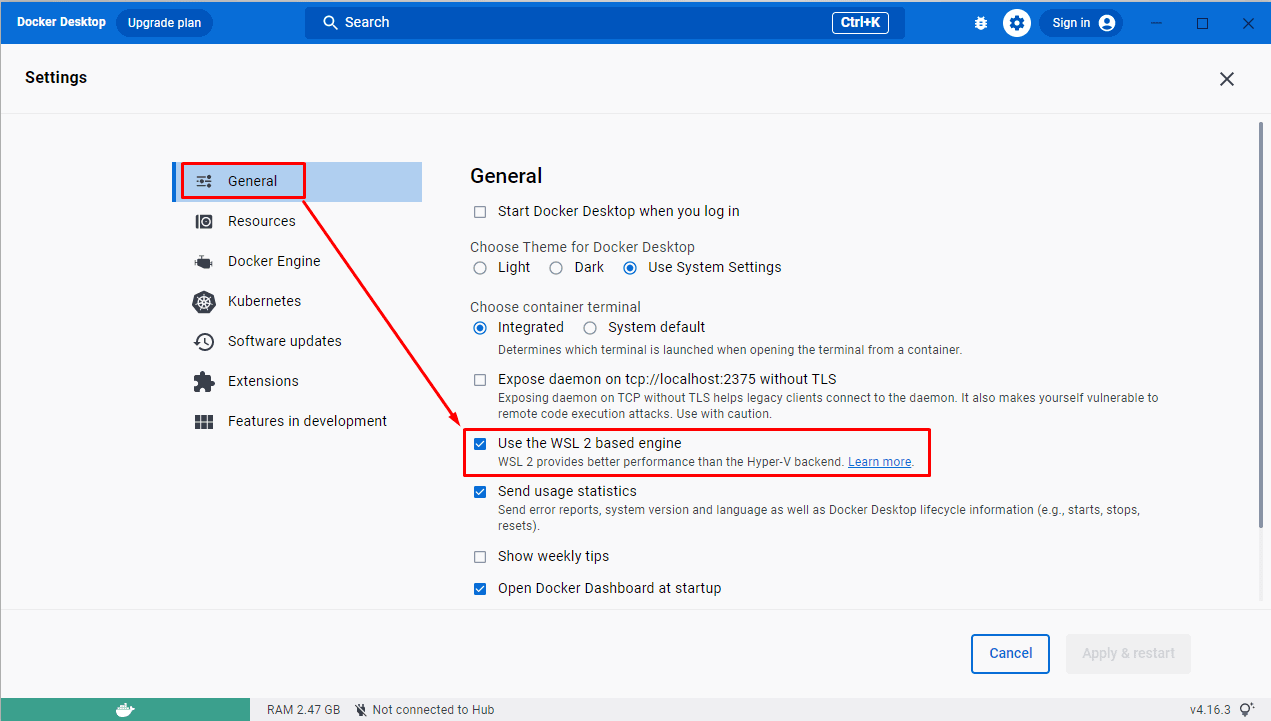Click the Cancel button

pyautogui.click(x=1010, y=654)
